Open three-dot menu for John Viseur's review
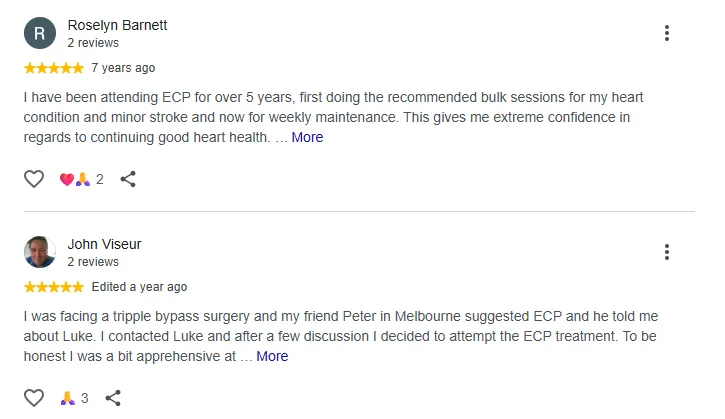 click(667, 252)
